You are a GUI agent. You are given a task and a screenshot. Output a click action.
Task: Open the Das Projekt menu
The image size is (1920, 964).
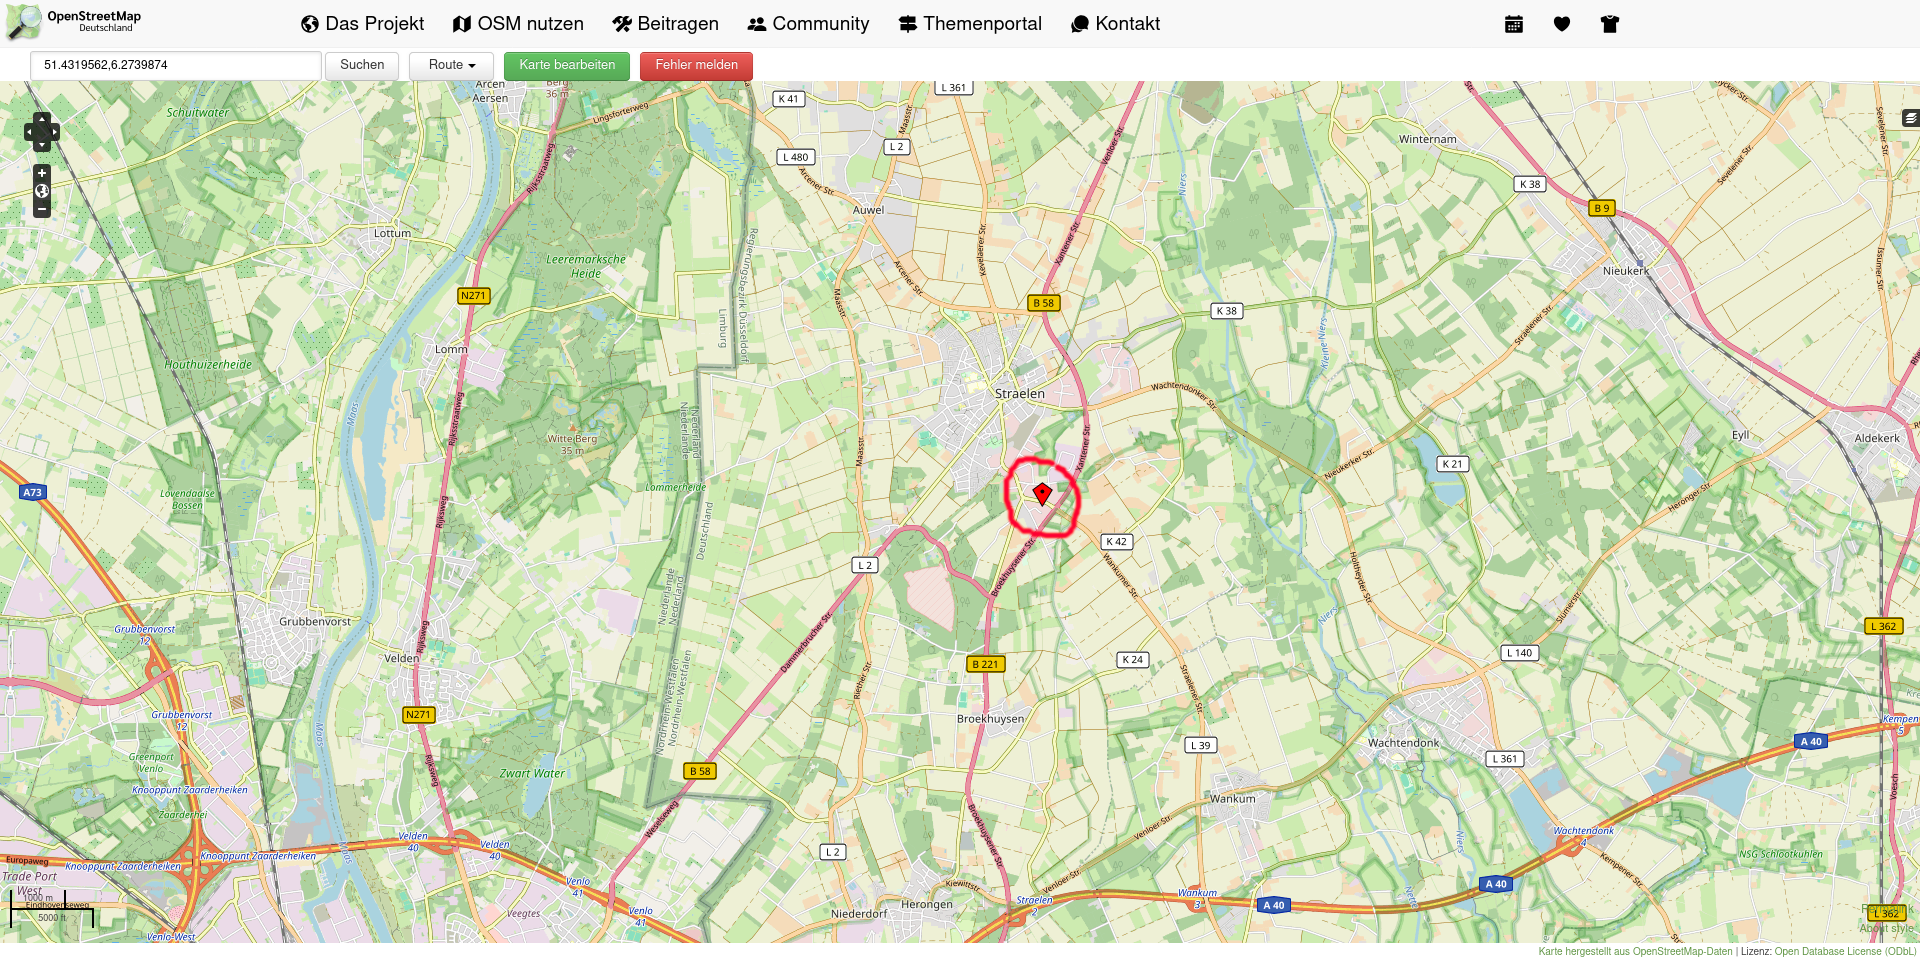(362, 24)
